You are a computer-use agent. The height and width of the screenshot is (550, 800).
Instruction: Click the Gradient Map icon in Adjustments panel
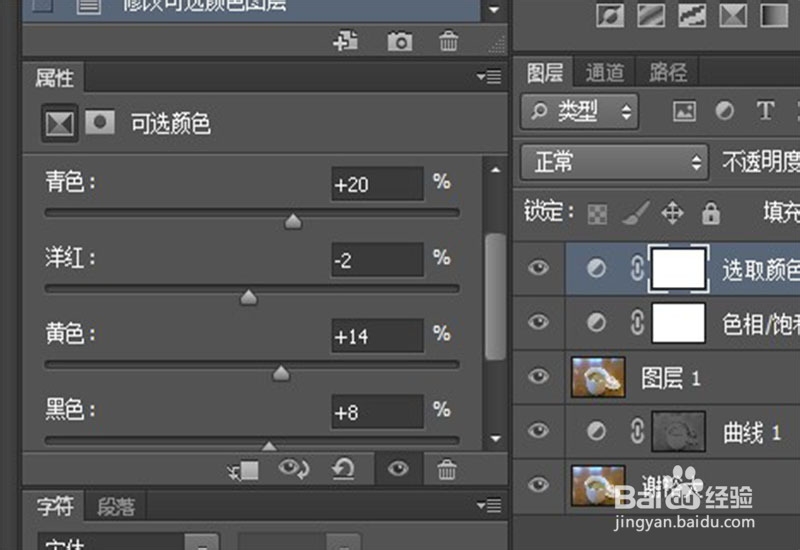[774, 15]
